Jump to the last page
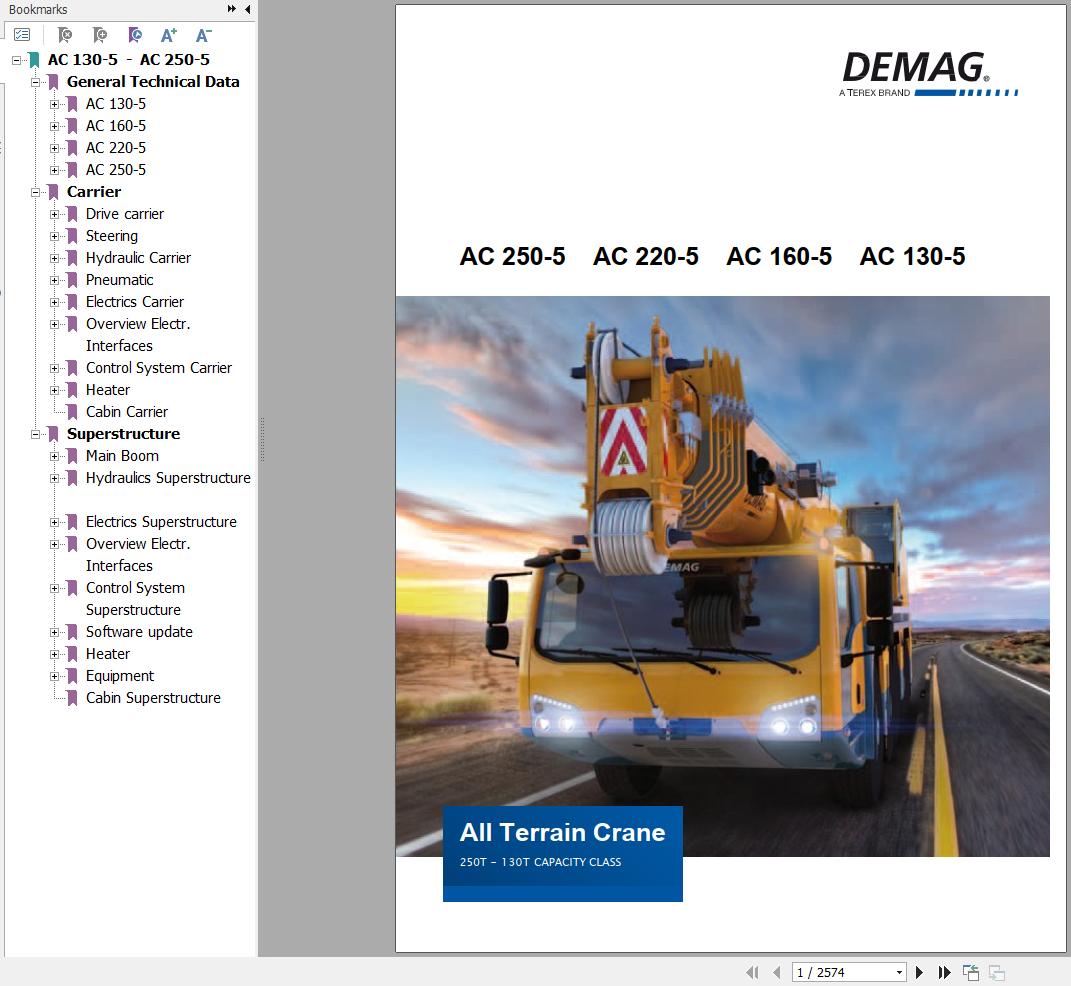 coord(944,972)
